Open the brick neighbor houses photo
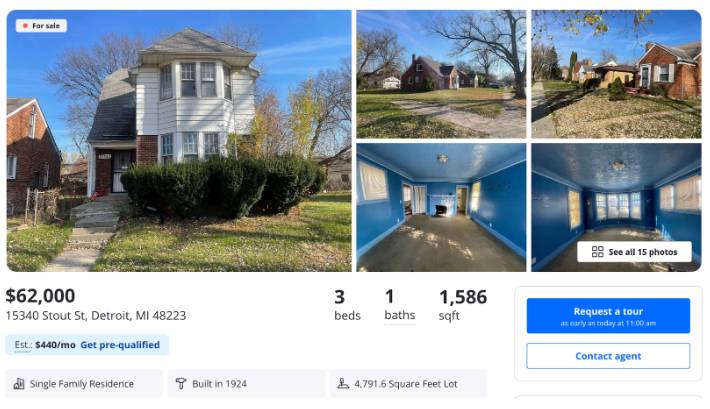Viewport: 710px width, 409px height. [616, 74]
